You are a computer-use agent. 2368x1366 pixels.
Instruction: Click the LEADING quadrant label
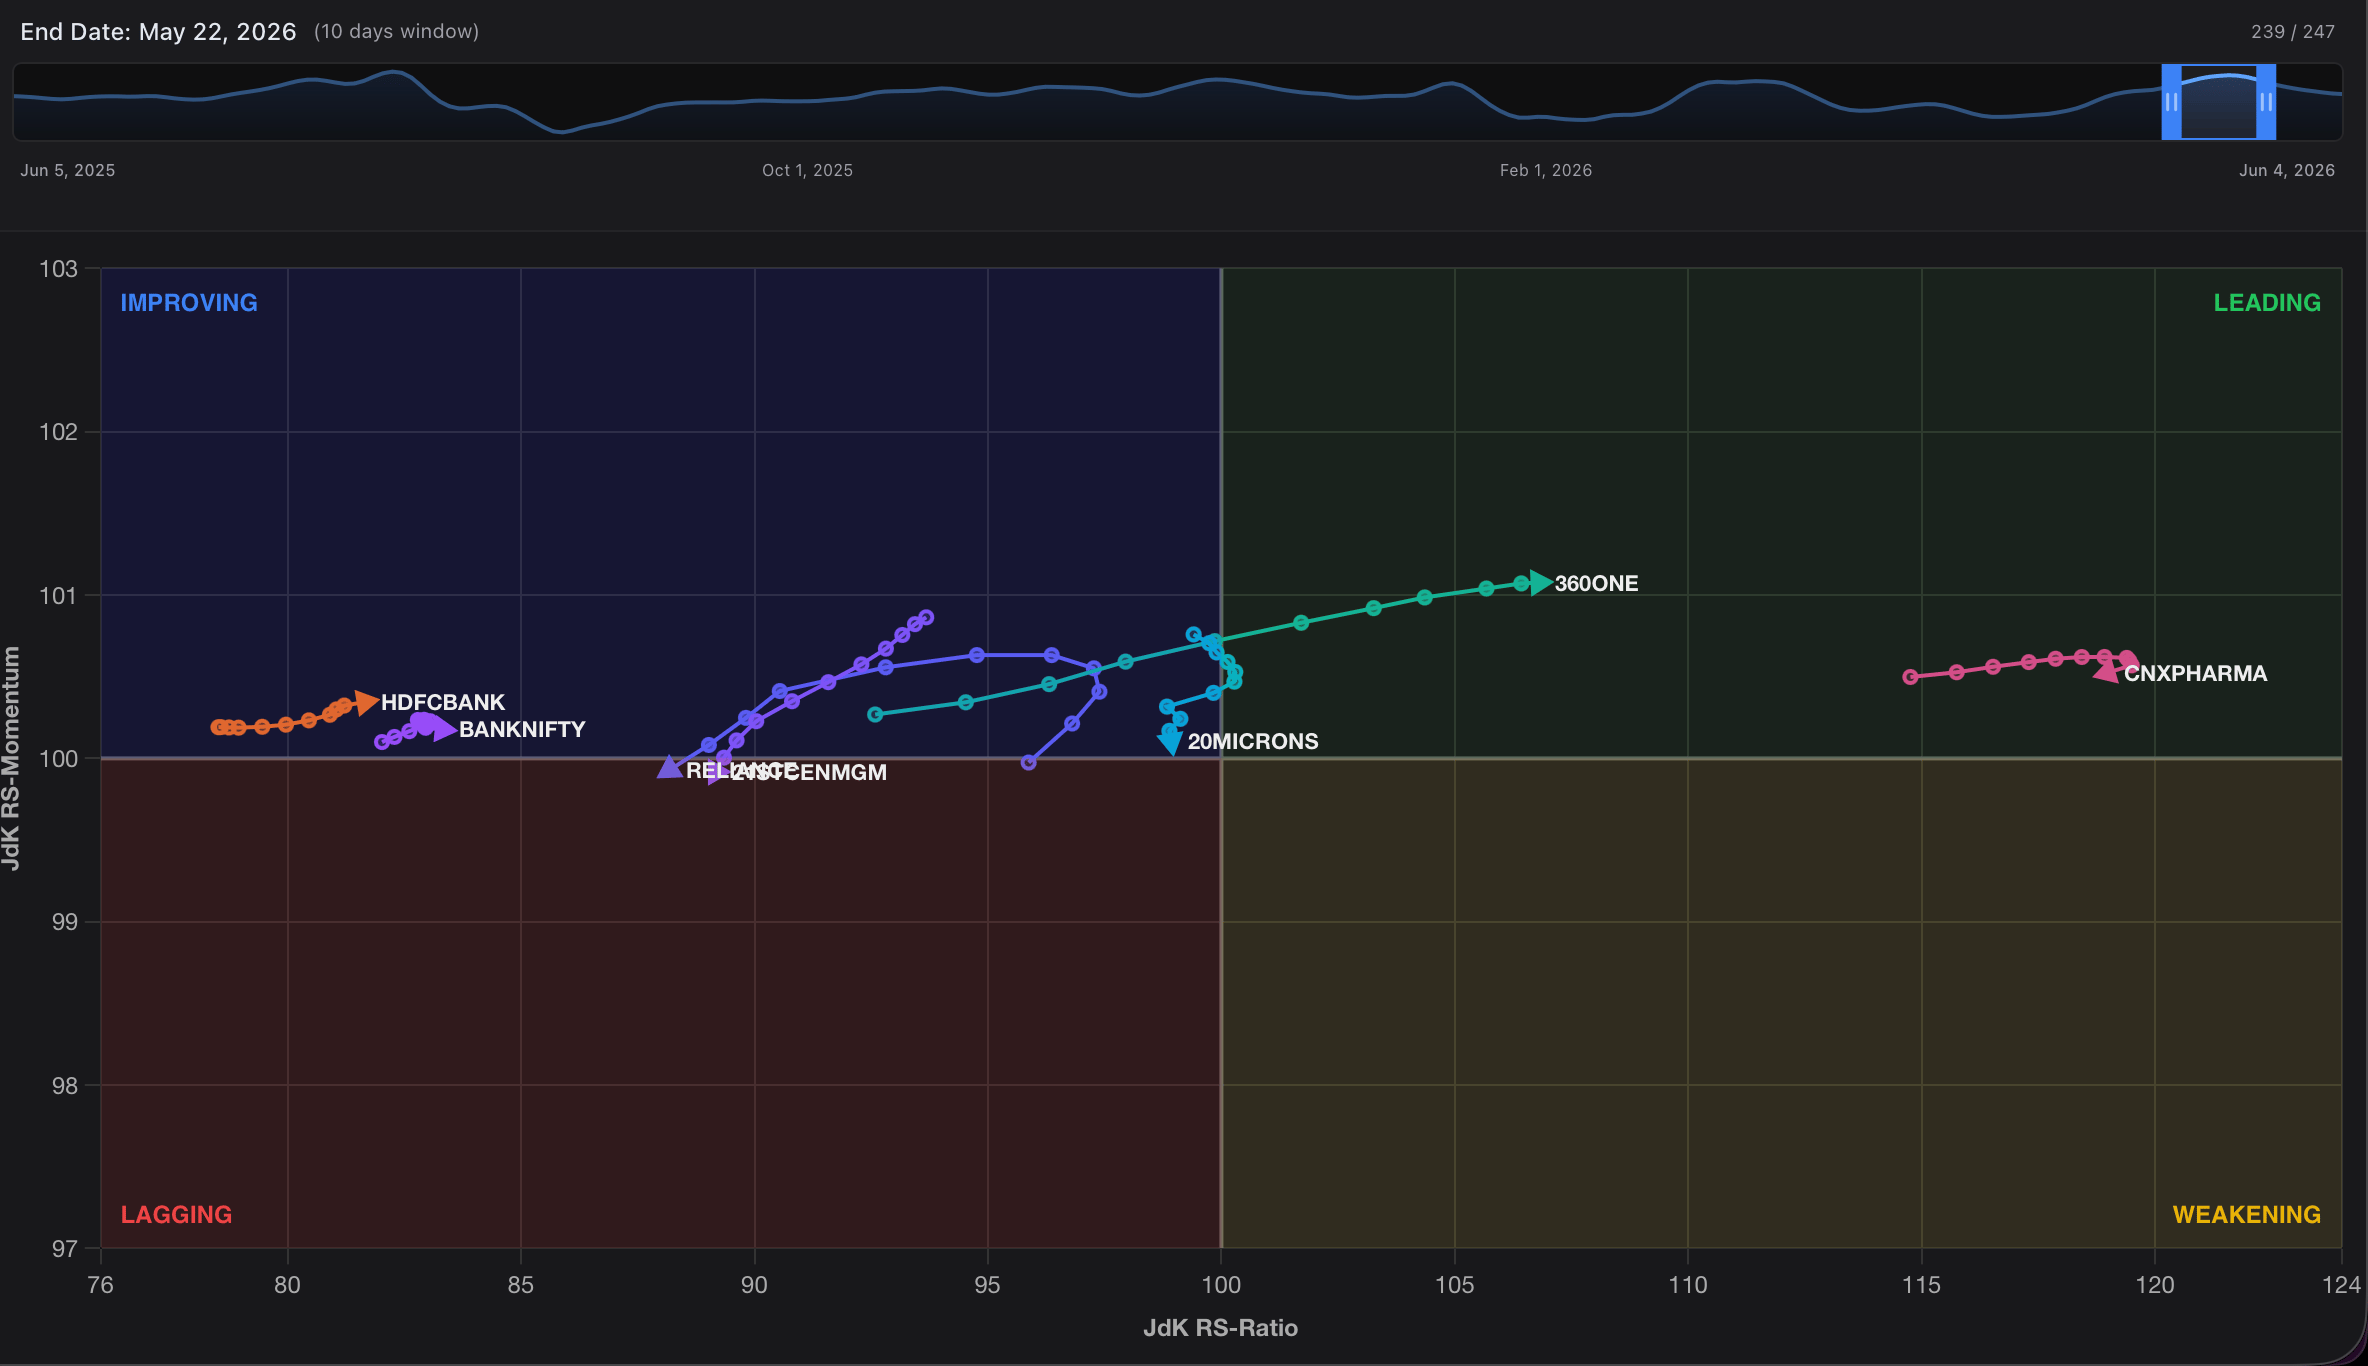pos(2267,303)
